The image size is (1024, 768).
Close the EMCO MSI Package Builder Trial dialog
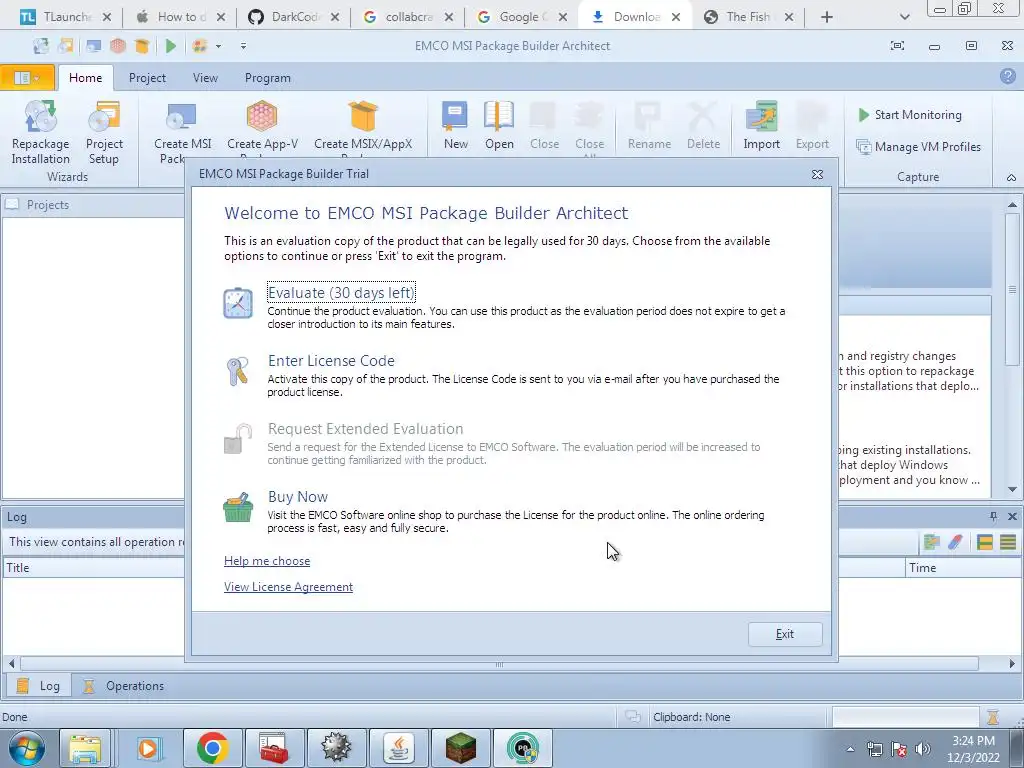pyautogui.click(x=817, y=174)
